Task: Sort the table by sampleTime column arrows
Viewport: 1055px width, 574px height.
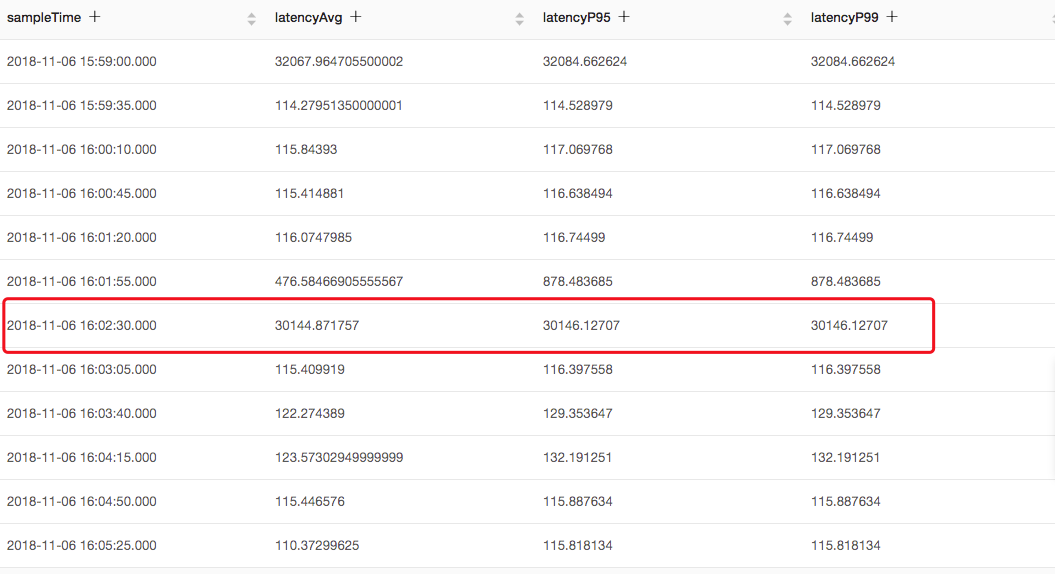Action: 252,20
